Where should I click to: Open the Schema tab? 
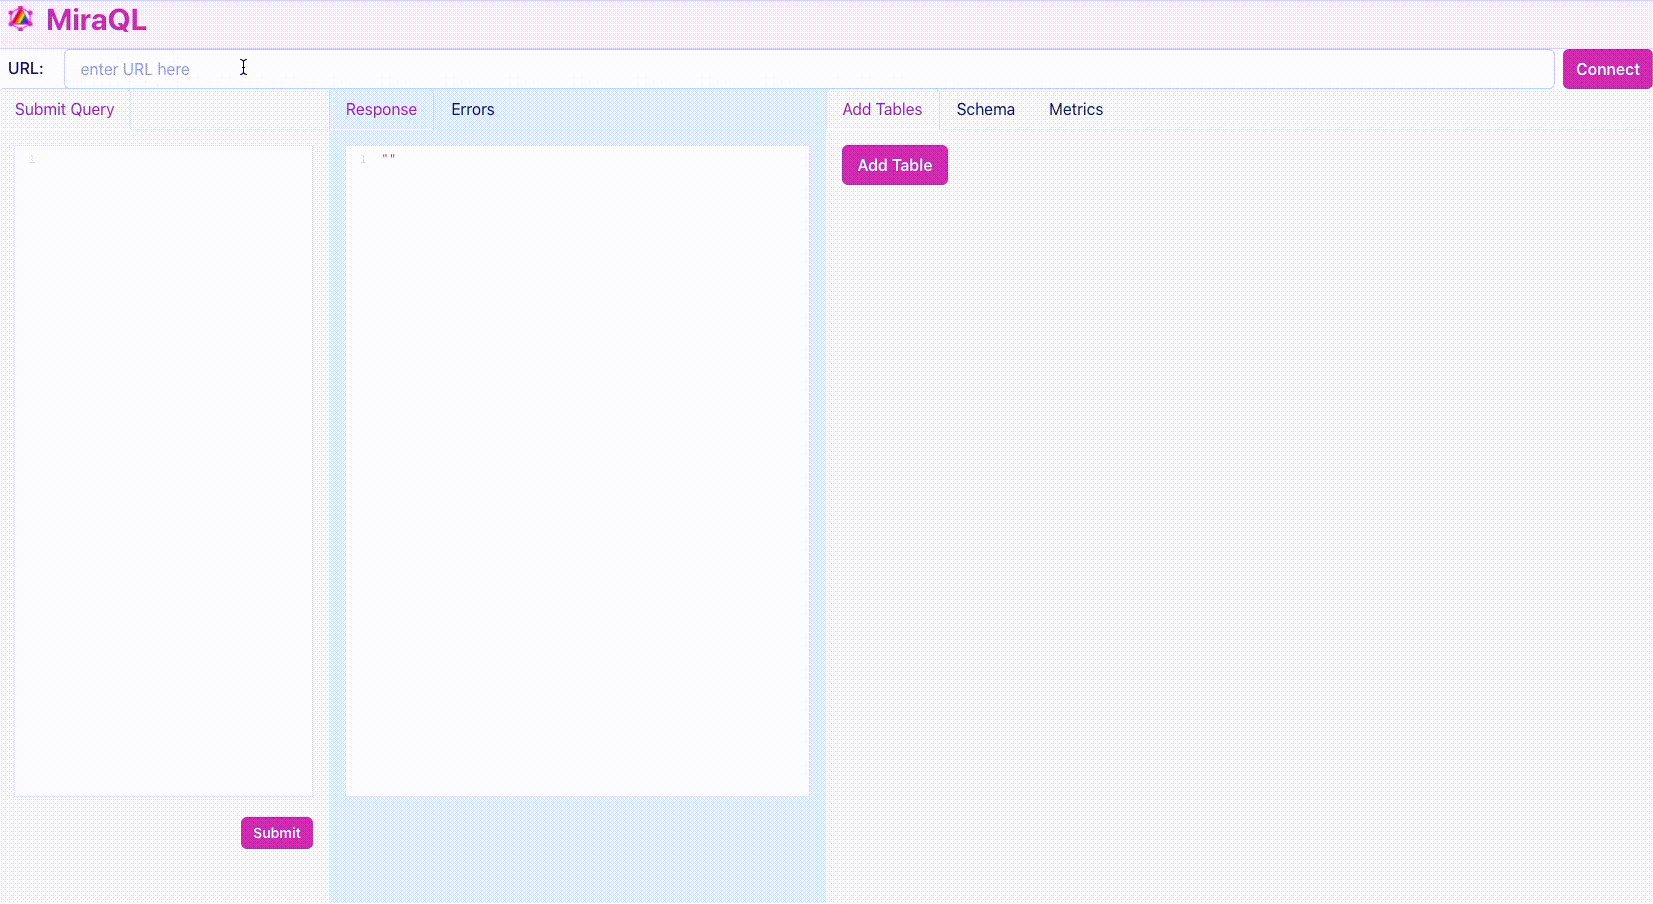click(985, 109)
